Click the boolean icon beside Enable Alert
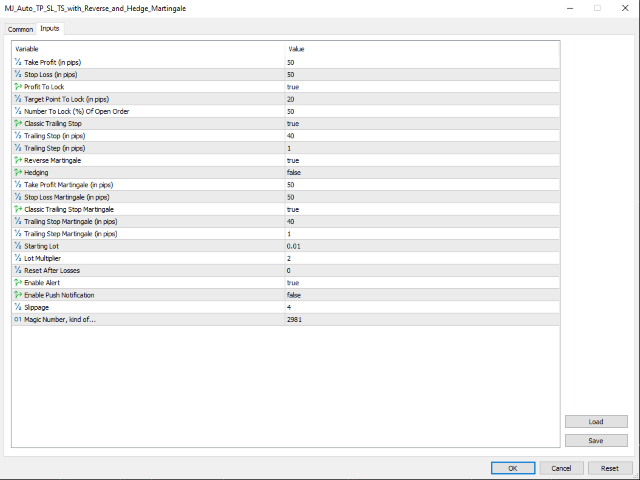Screen dimensions: 640x480 [x=18, y=282]
